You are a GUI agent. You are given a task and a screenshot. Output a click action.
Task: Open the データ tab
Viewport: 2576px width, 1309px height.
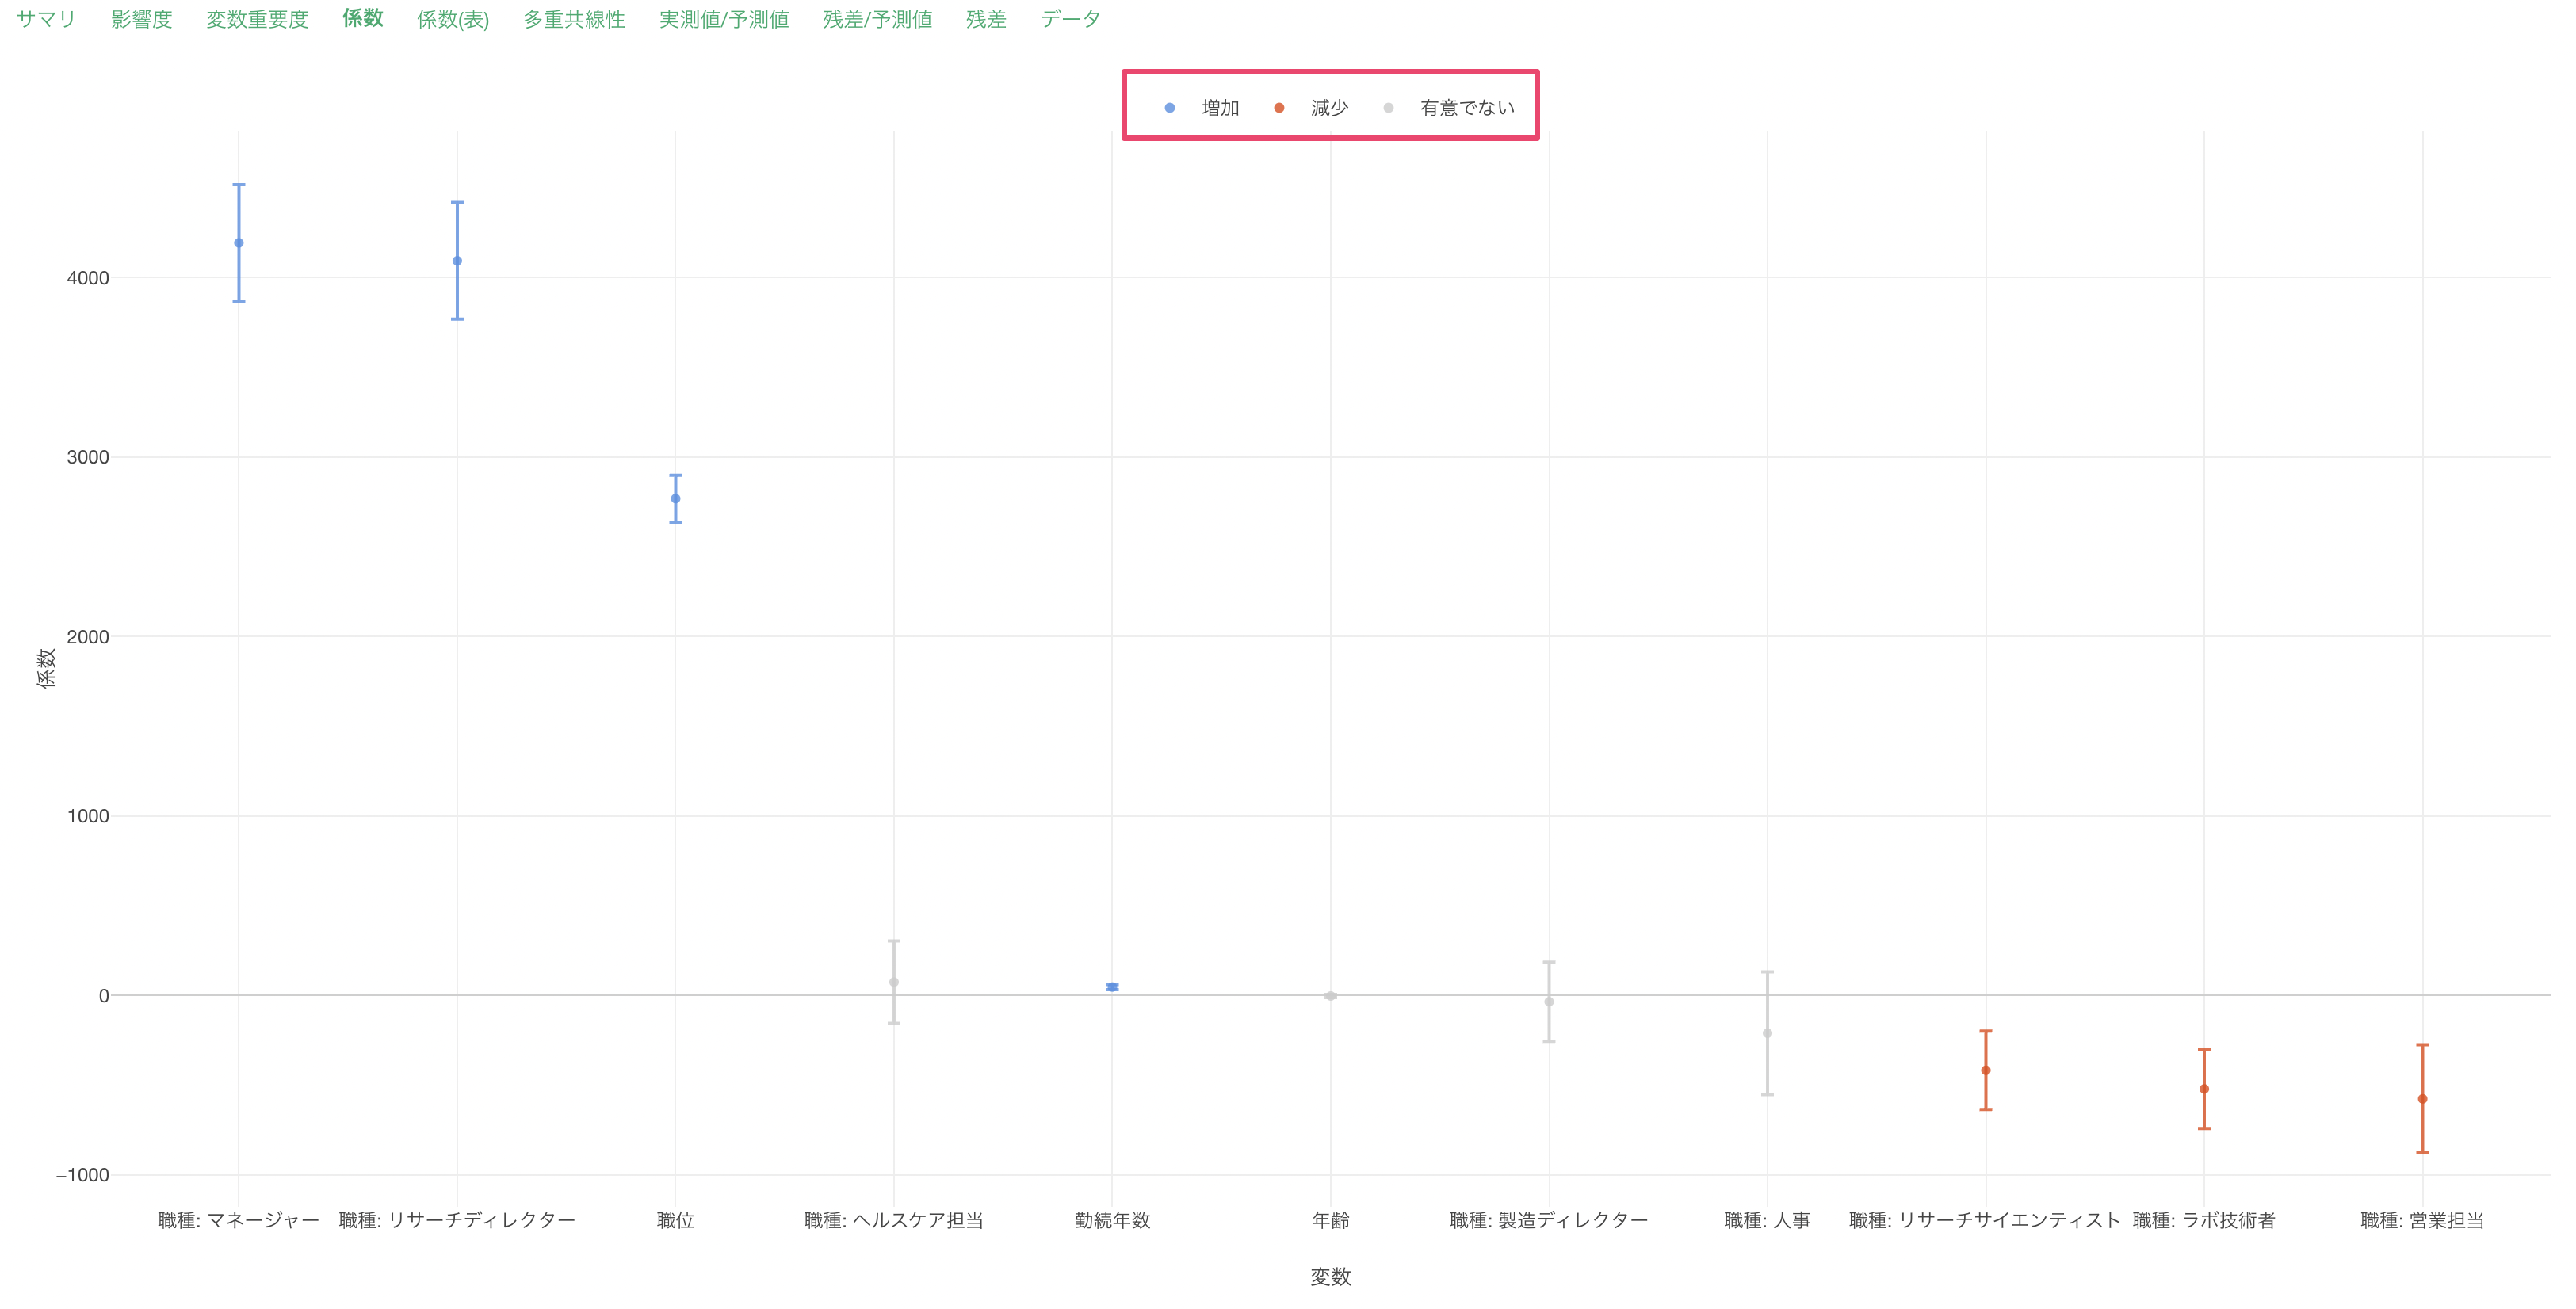pos(1070,19)
